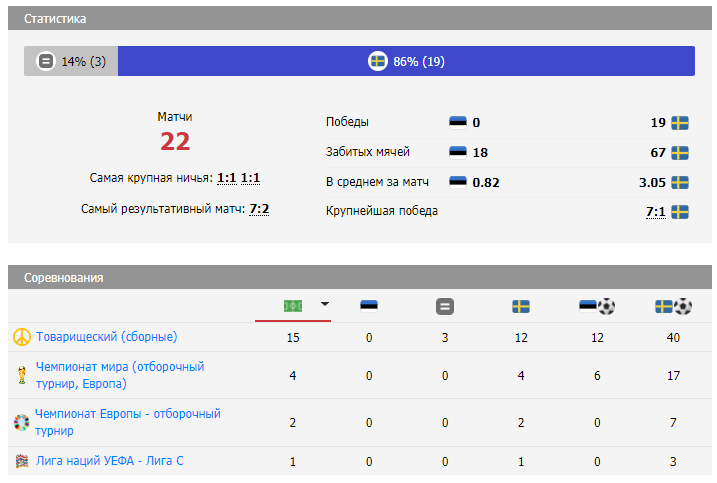
Task: Open Лига наций УЕФА - Лига С link
Action: (110, 461)
